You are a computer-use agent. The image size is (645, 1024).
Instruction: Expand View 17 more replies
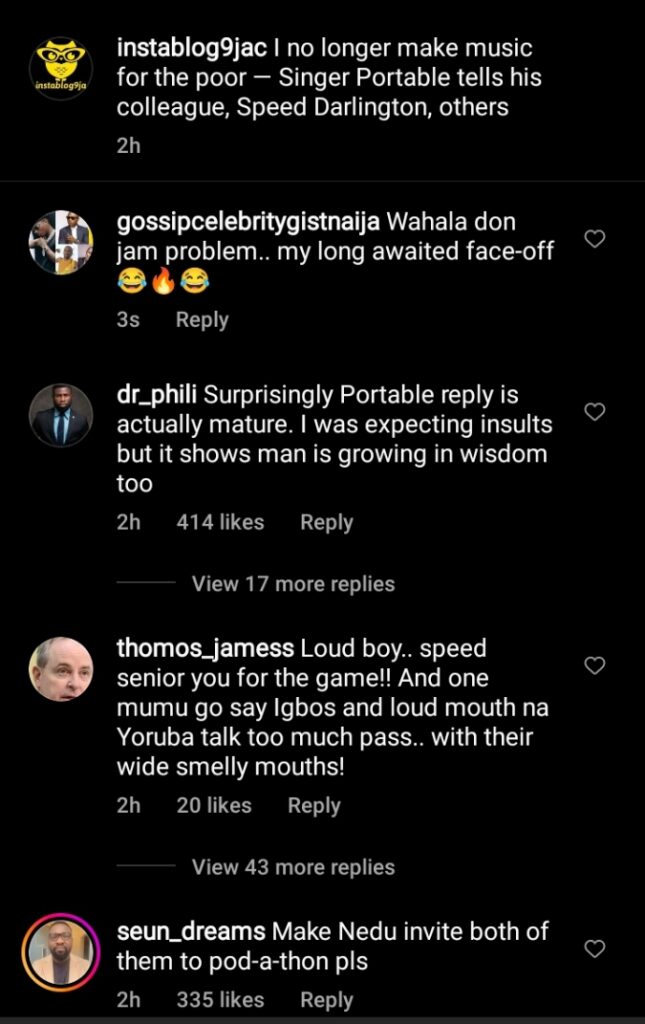pos(293,584)
